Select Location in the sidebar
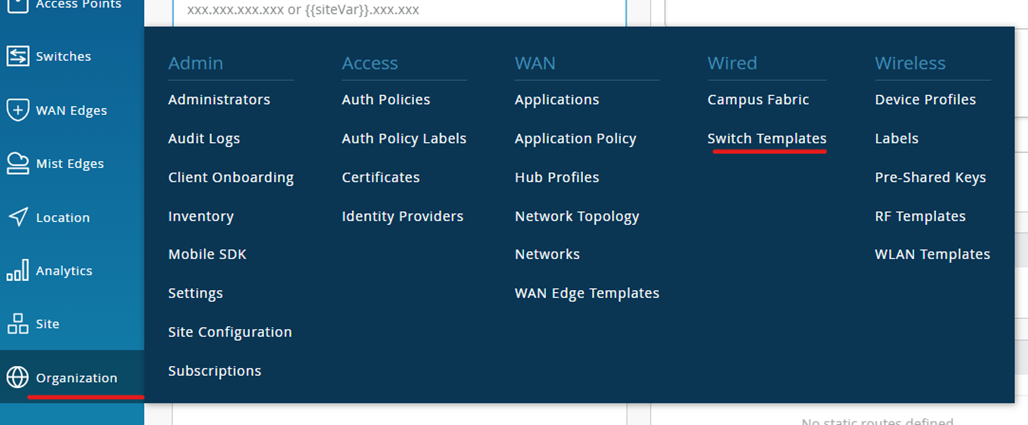 click(x=63, y=218)
